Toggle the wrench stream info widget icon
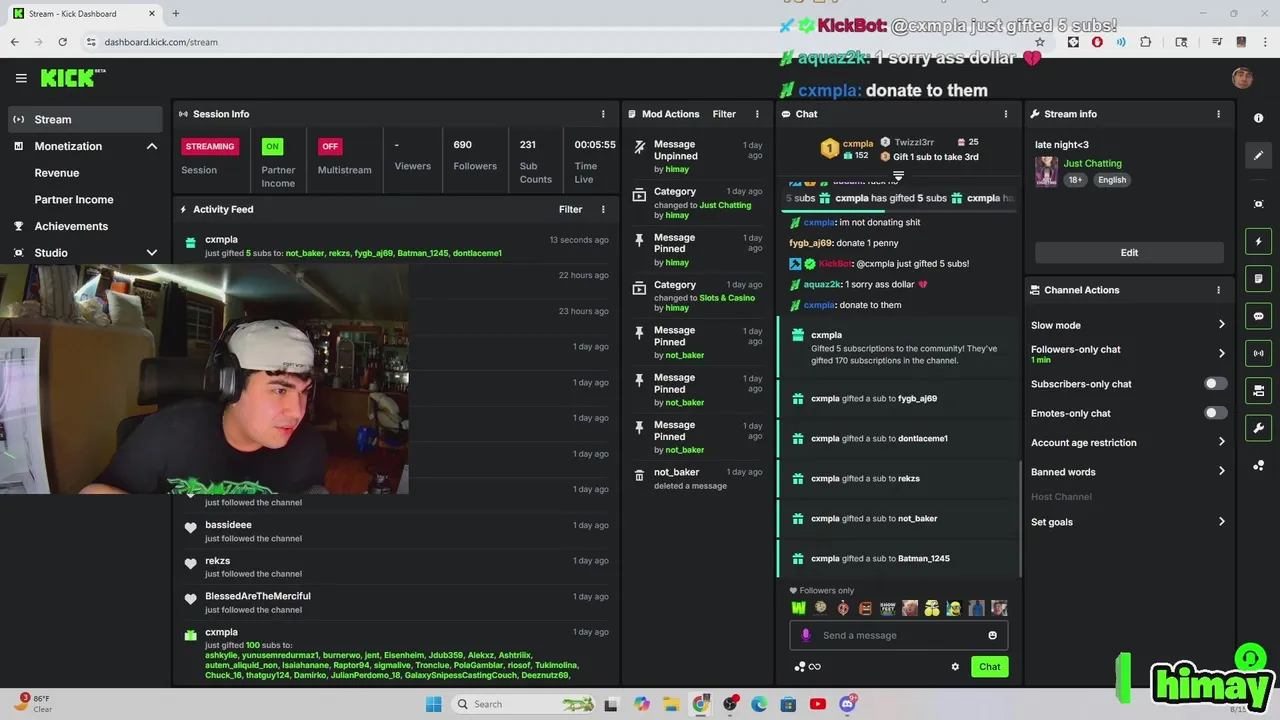The image size is (1280, 720). click(1258, 428)
